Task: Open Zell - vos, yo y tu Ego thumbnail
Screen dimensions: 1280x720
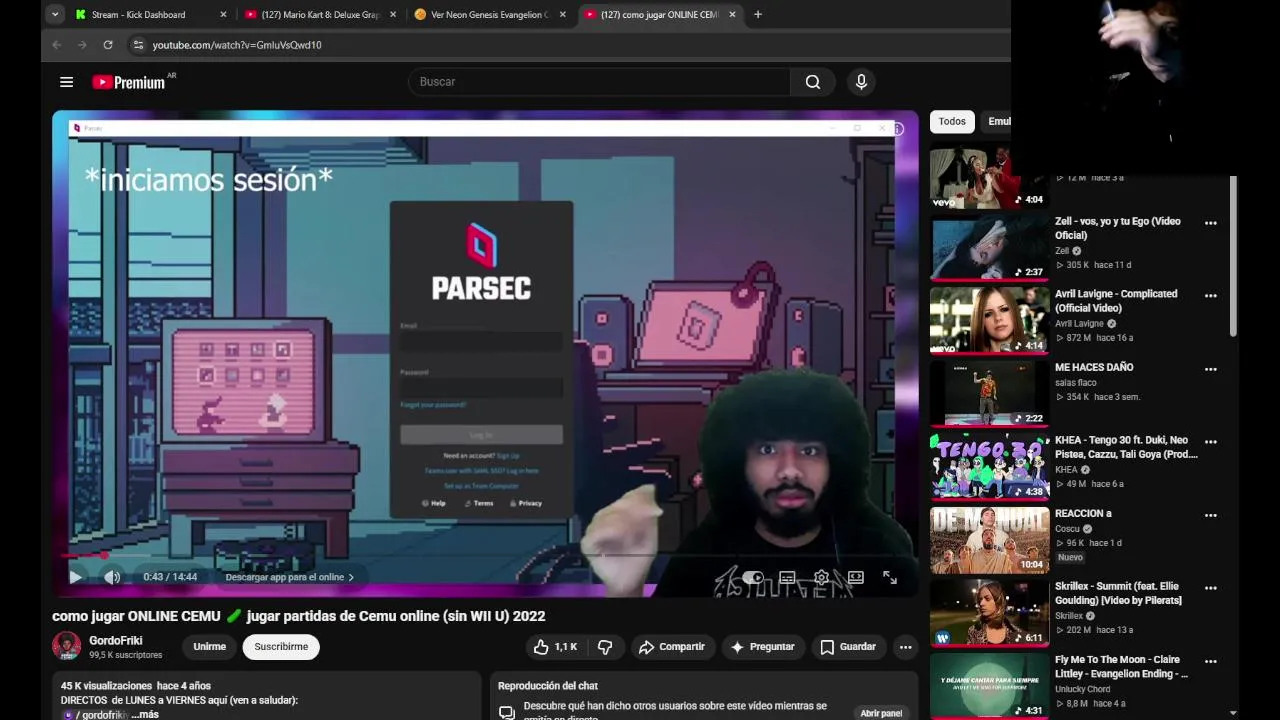Action: pos(989,247)
